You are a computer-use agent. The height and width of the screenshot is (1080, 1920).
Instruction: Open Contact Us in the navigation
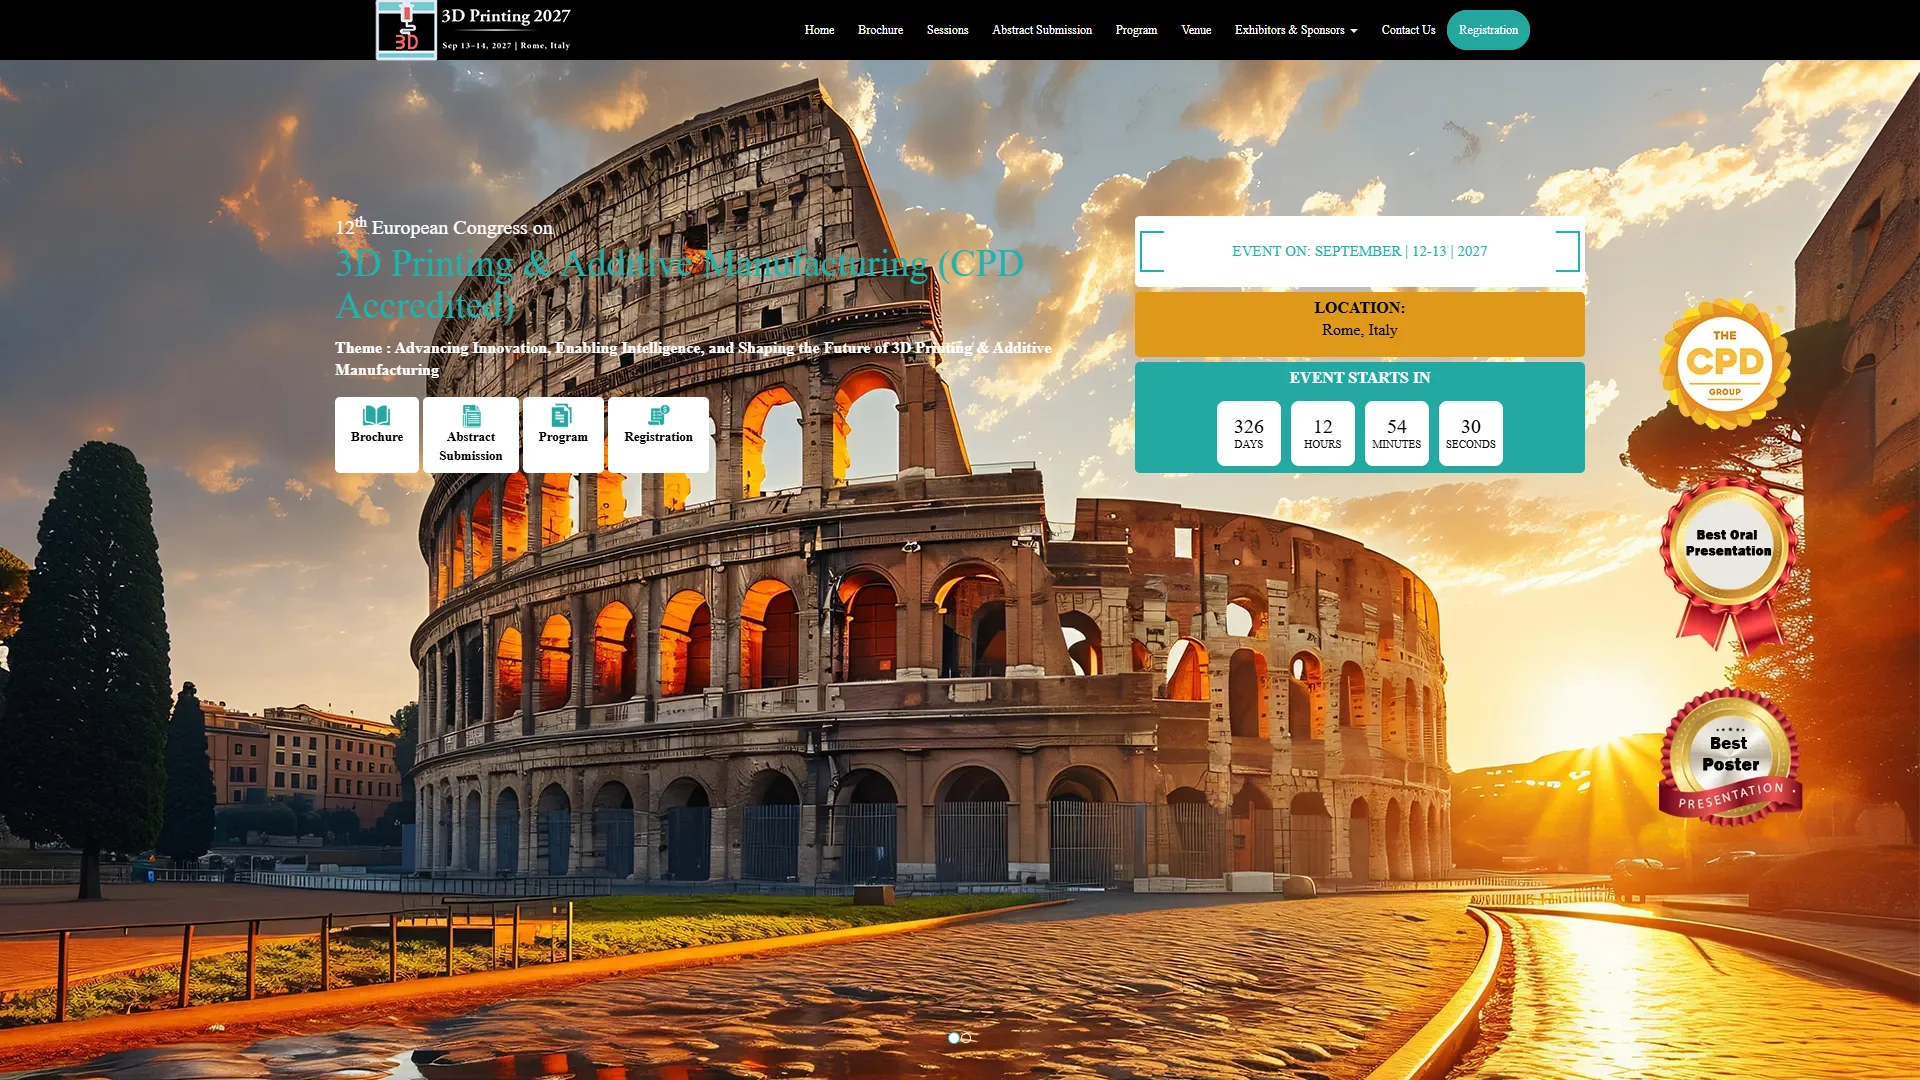[1408, 30]
